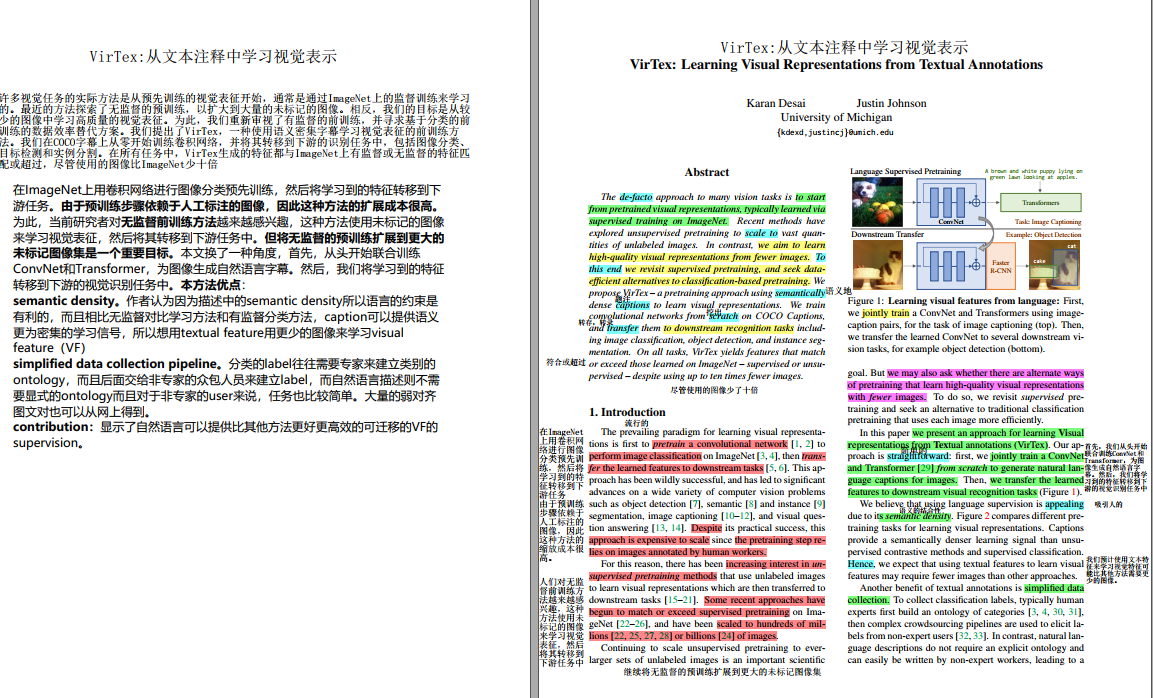
Task: Click margin note starting 在ImageNet上用卷积网络
Action: [561, 495]
